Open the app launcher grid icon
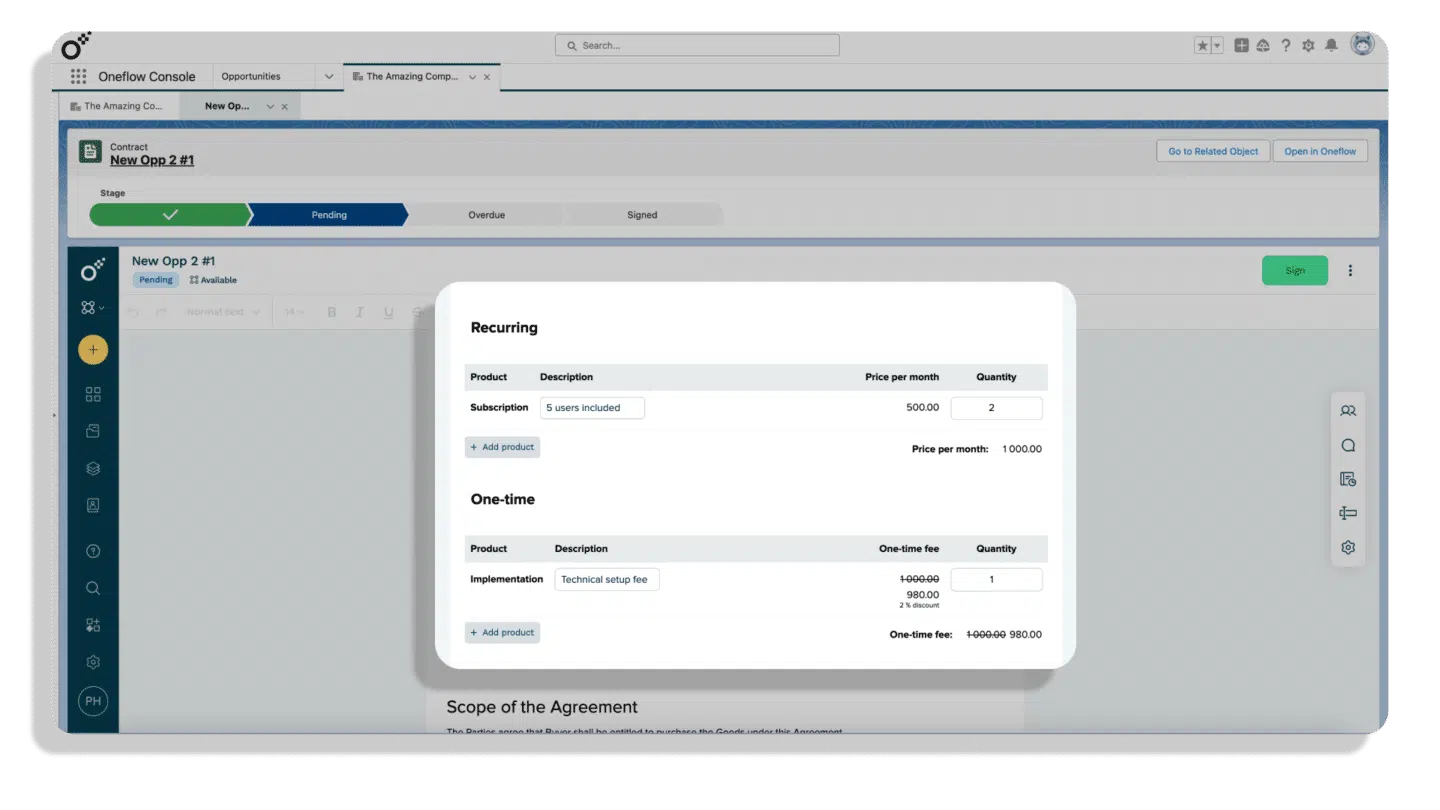The height and width of the screenshot is (810, 1440). point(78,76)
